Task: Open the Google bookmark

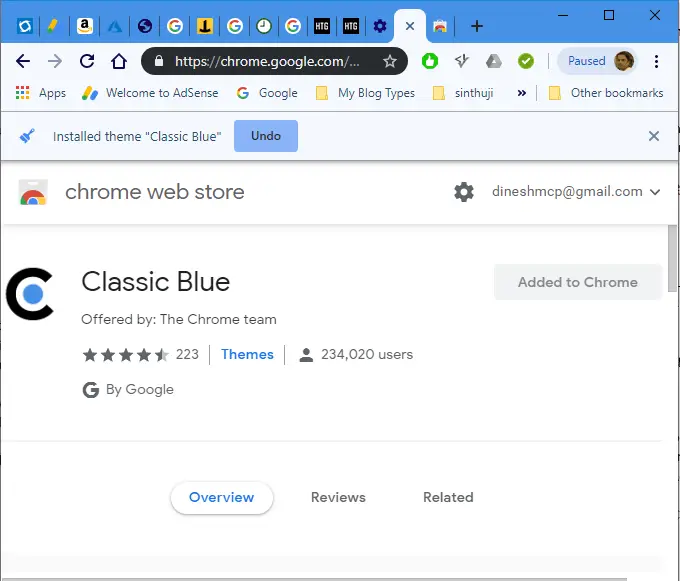Action: 267,93
